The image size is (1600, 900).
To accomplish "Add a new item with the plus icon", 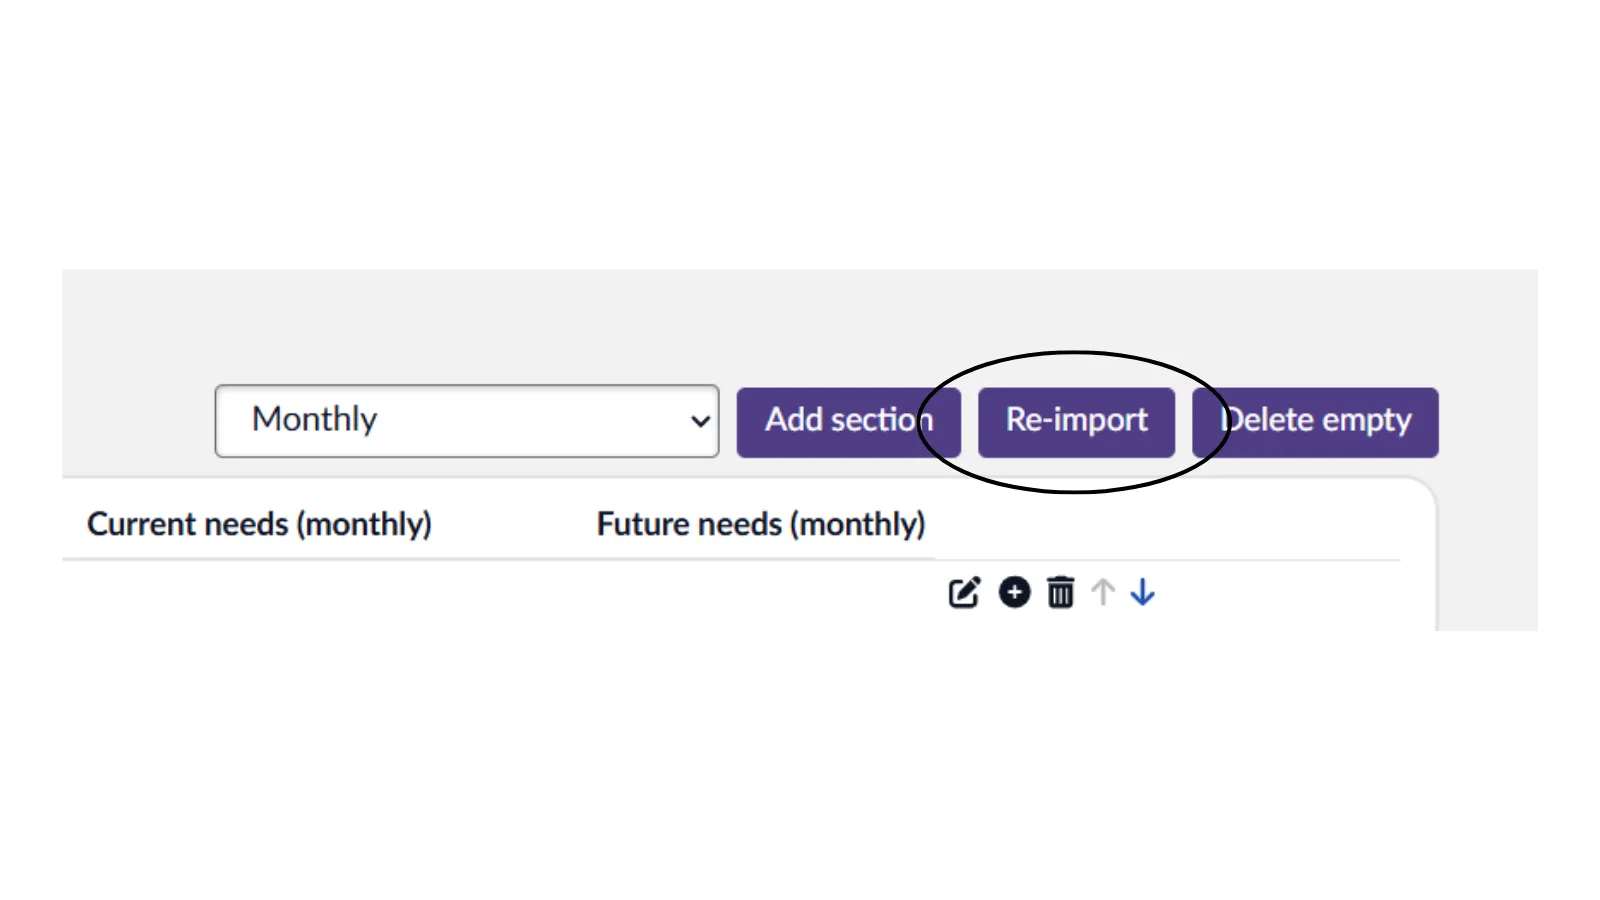I will pyautogui.click(x=1014, y=593).
